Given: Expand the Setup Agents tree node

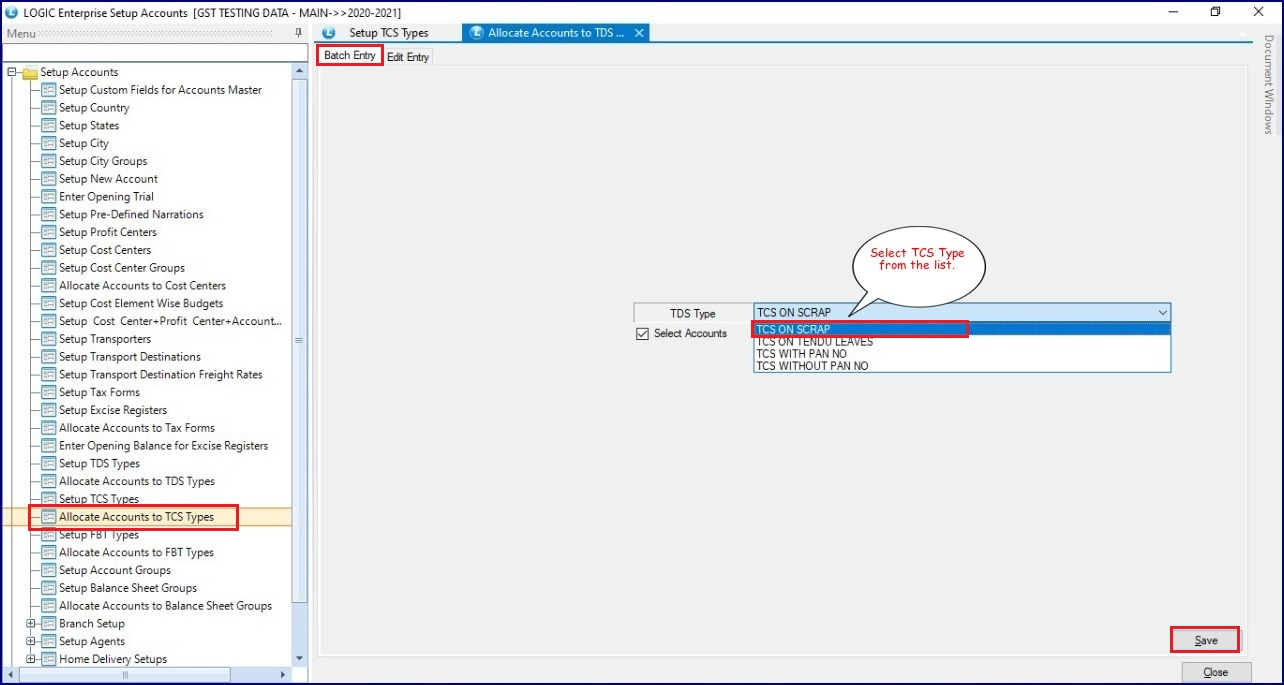Looking at the screenshot, I should (30, 642).
